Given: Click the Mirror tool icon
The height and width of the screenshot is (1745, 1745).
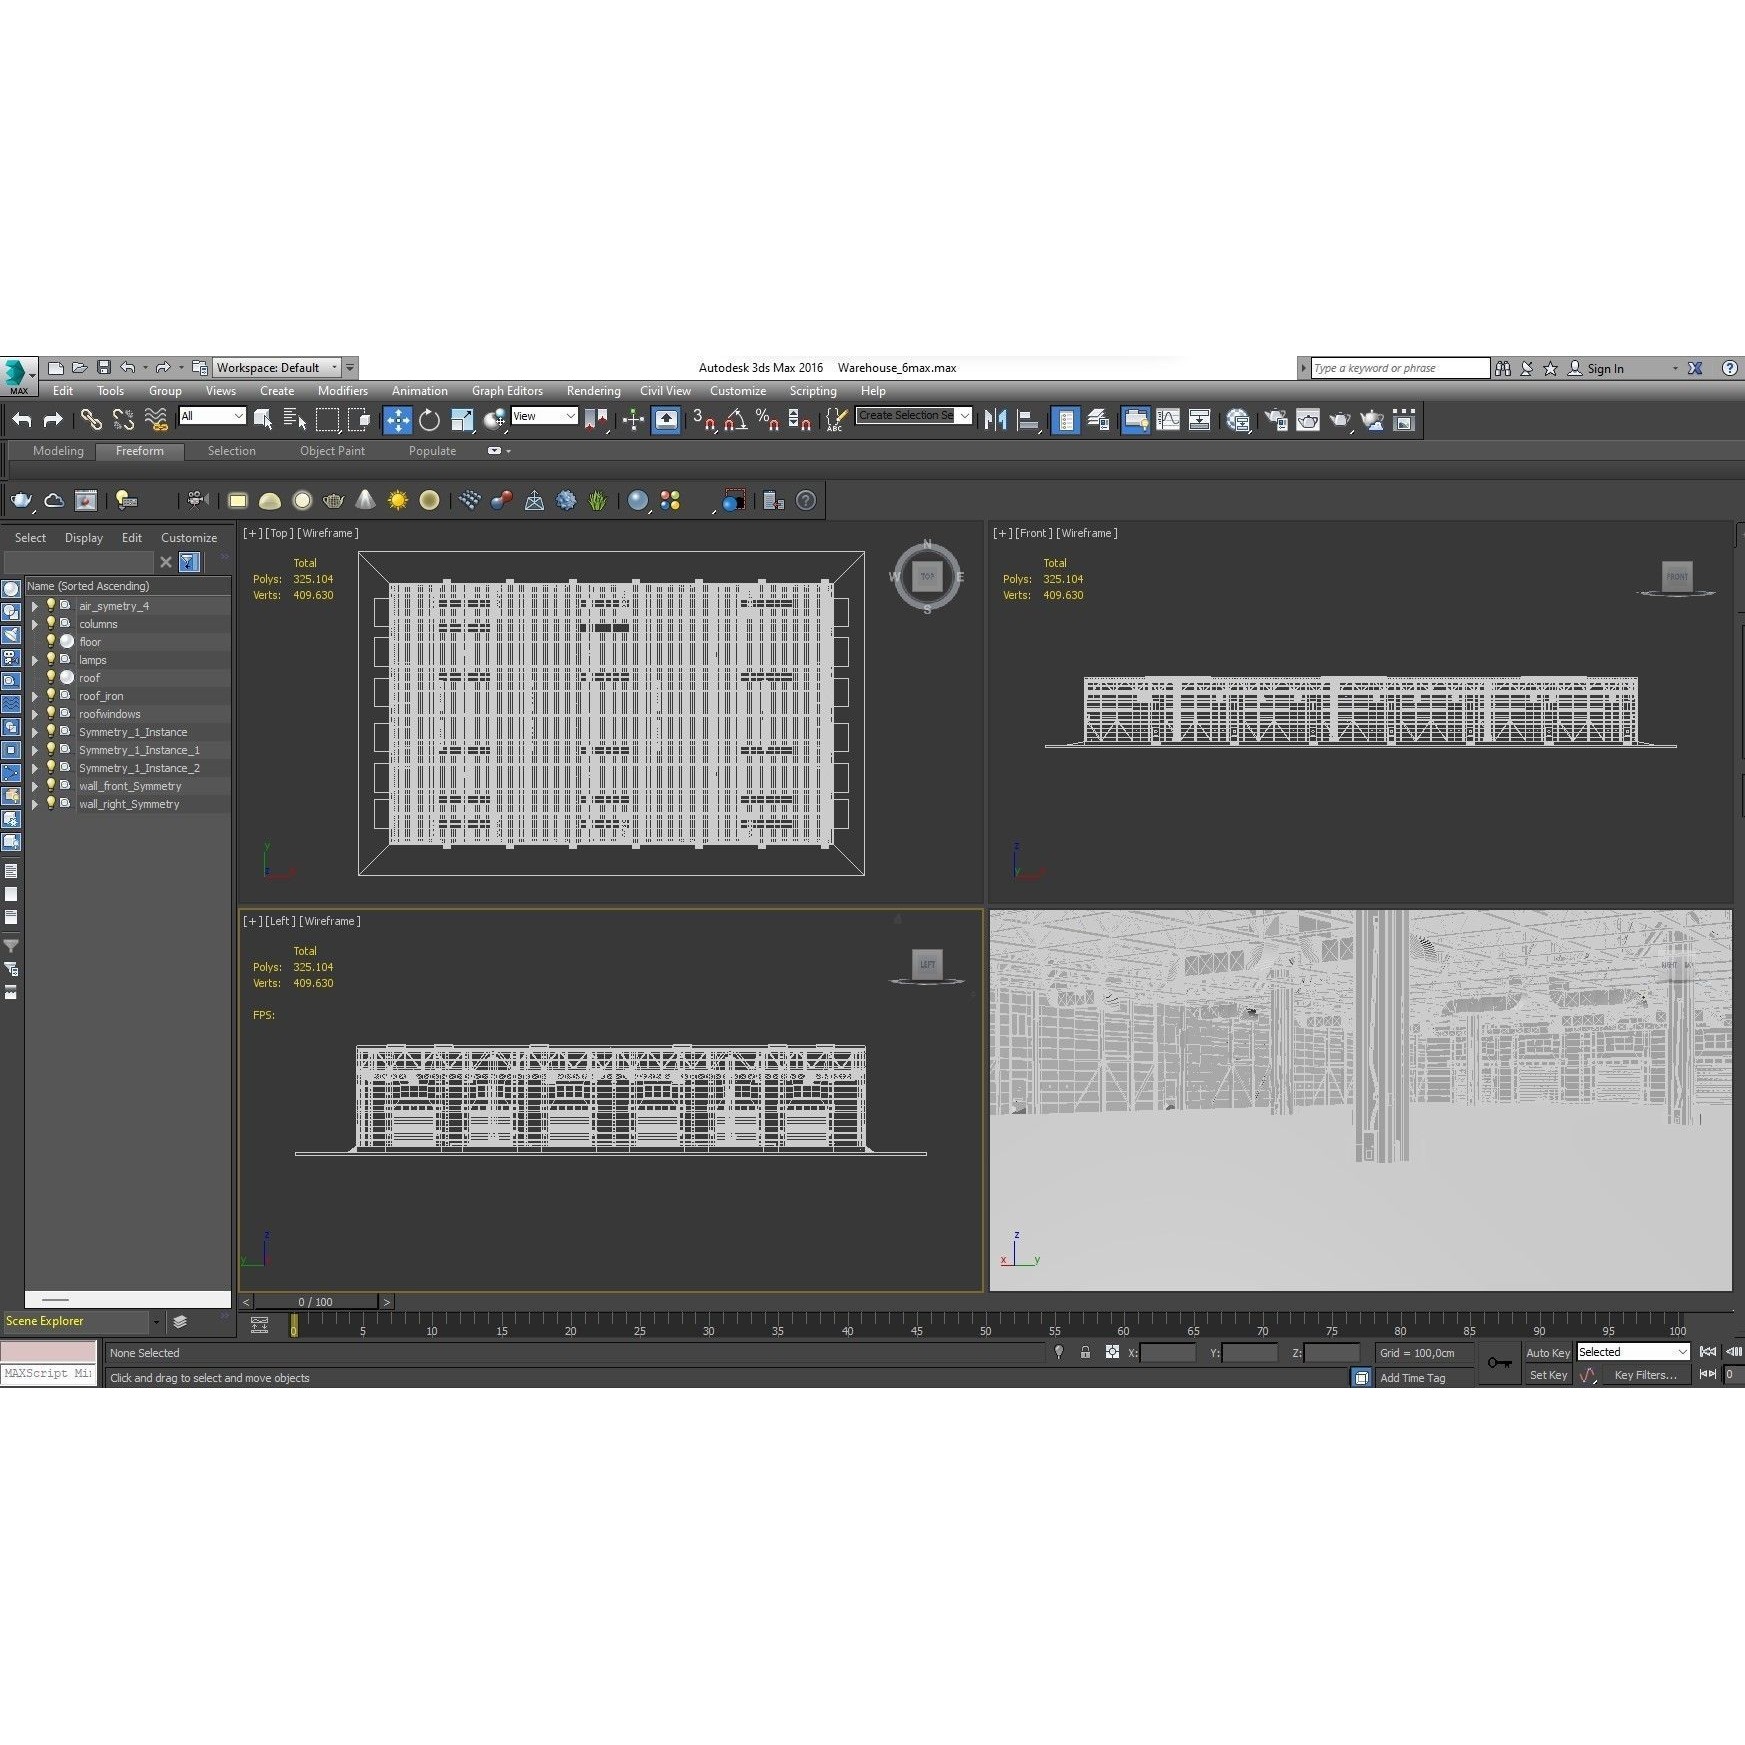Looking at the screenshot, I should 995,420.
